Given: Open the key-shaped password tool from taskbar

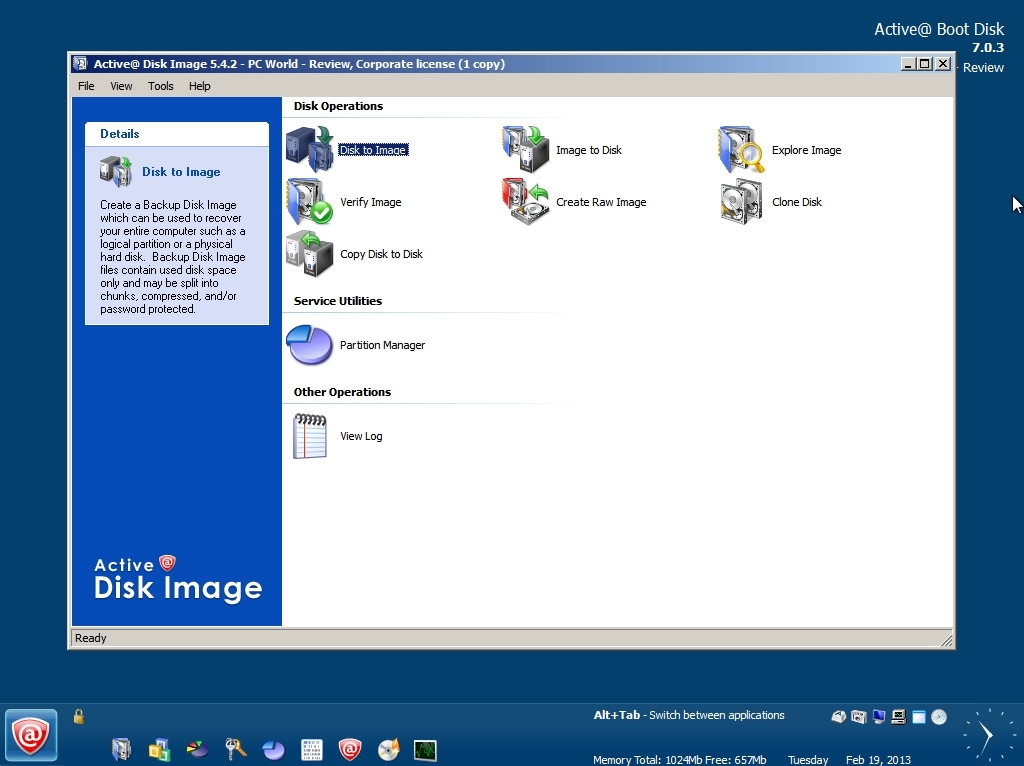Looking at the screenshot, I should pos(234,748).
